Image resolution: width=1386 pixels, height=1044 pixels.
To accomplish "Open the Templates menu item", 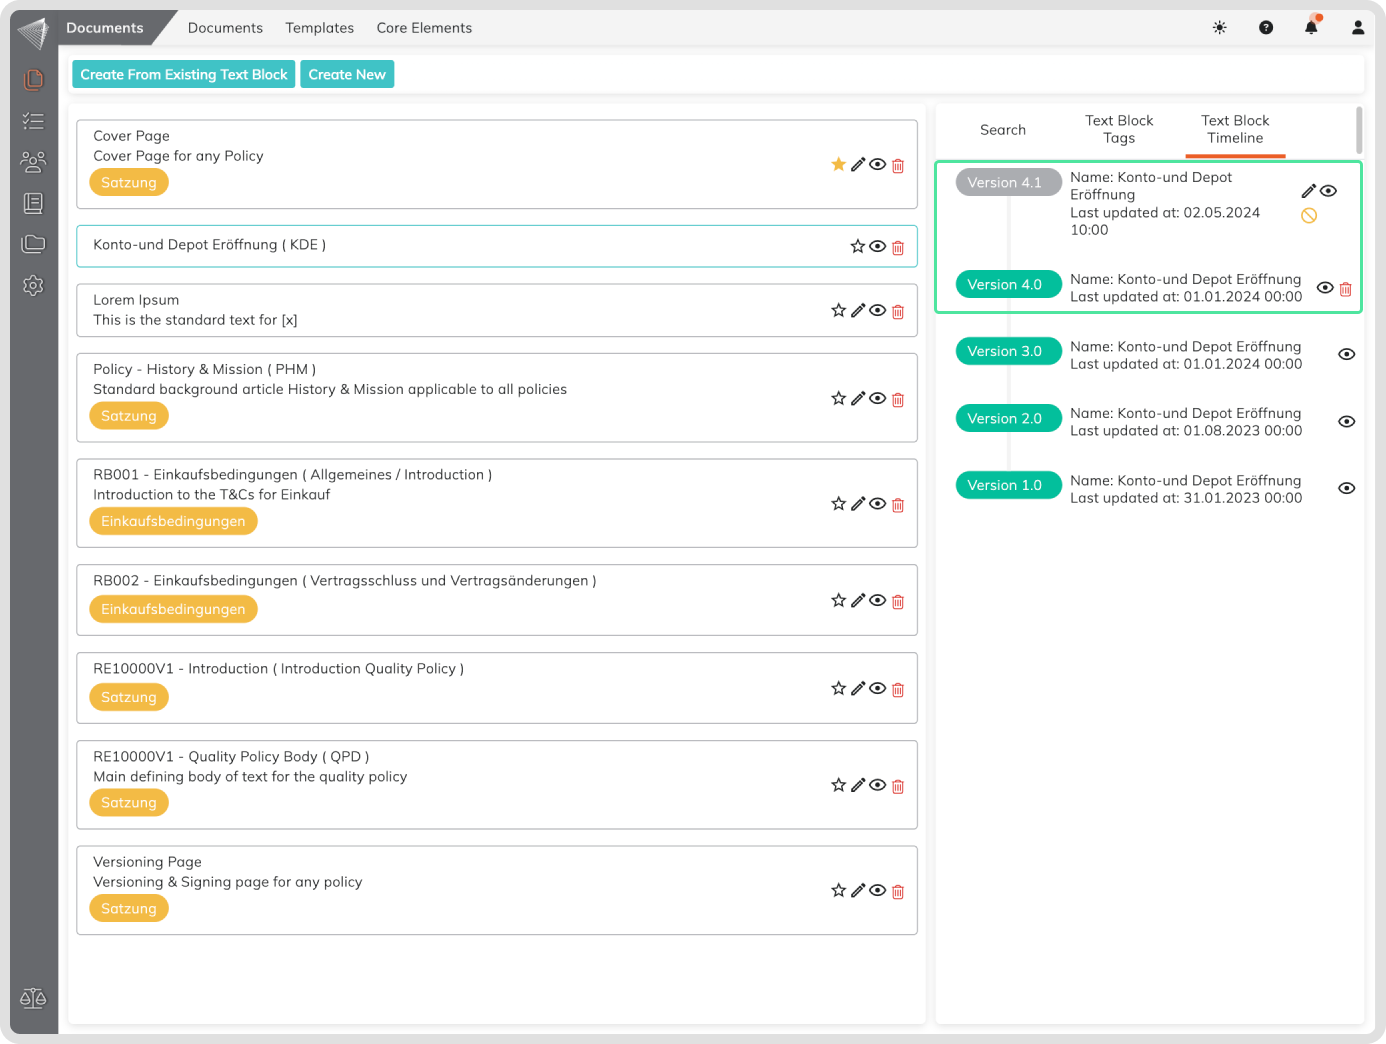I will point(319,28).
